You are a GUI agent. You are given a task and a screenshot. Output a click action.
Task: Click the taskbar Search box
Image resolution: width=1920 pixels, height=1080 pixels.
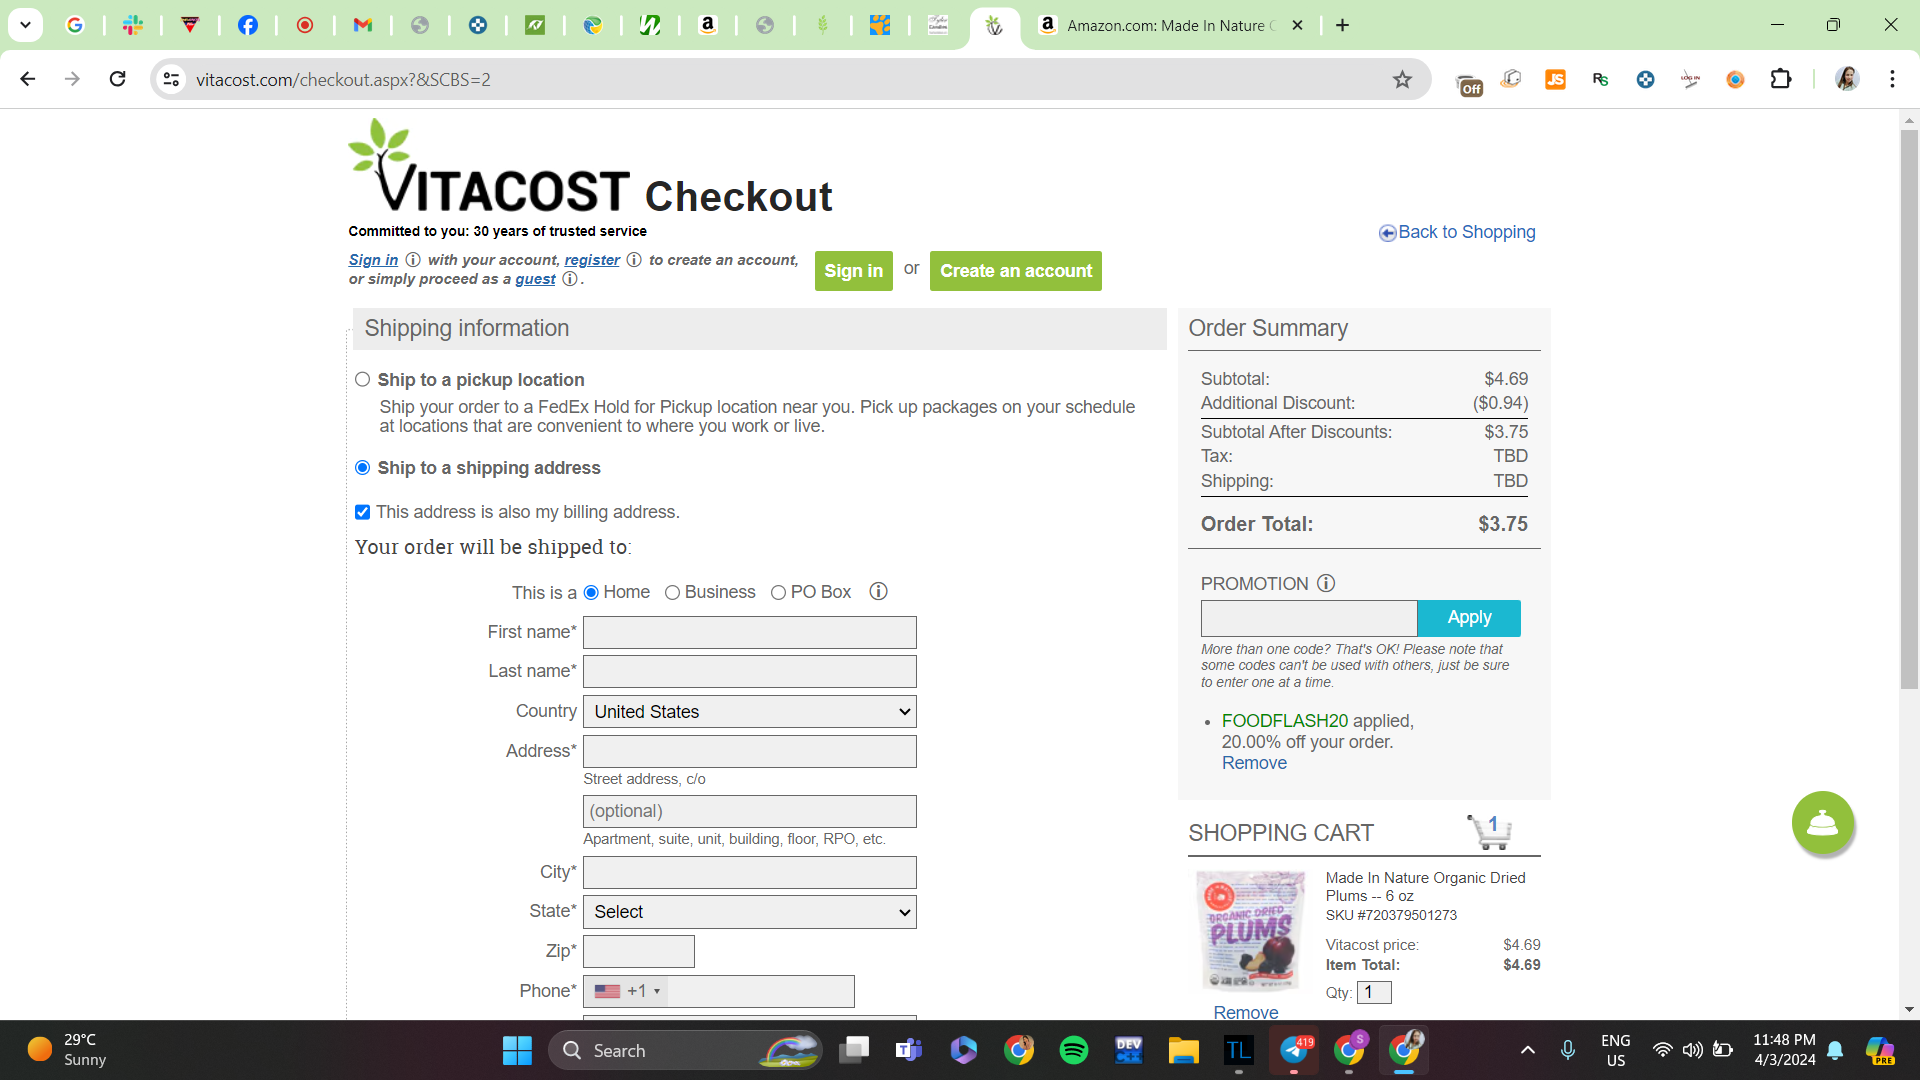click(685, 1050)
